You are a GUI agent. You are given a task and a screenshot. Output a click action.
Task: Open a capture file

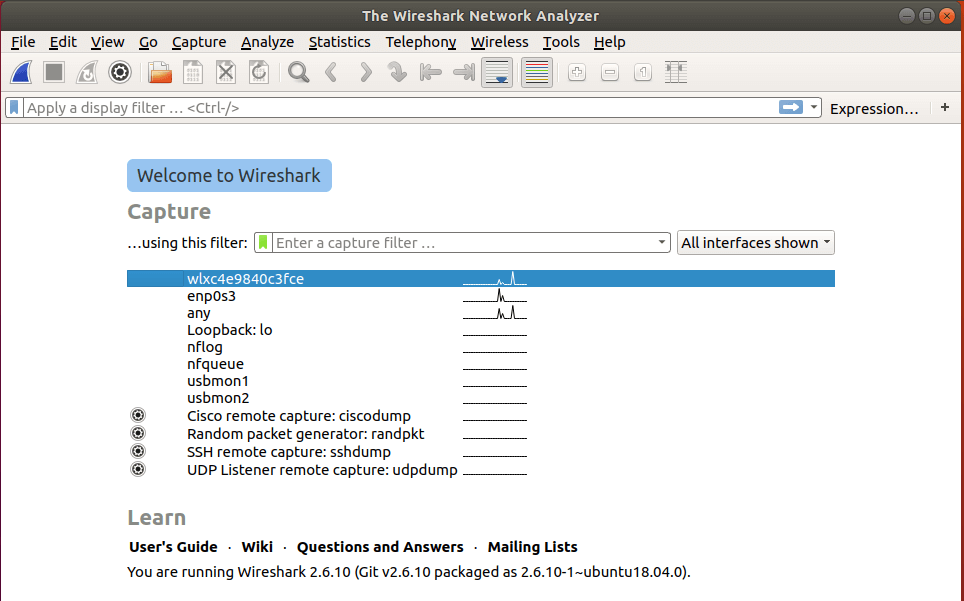pyautogui.click(x=160, y=73)
